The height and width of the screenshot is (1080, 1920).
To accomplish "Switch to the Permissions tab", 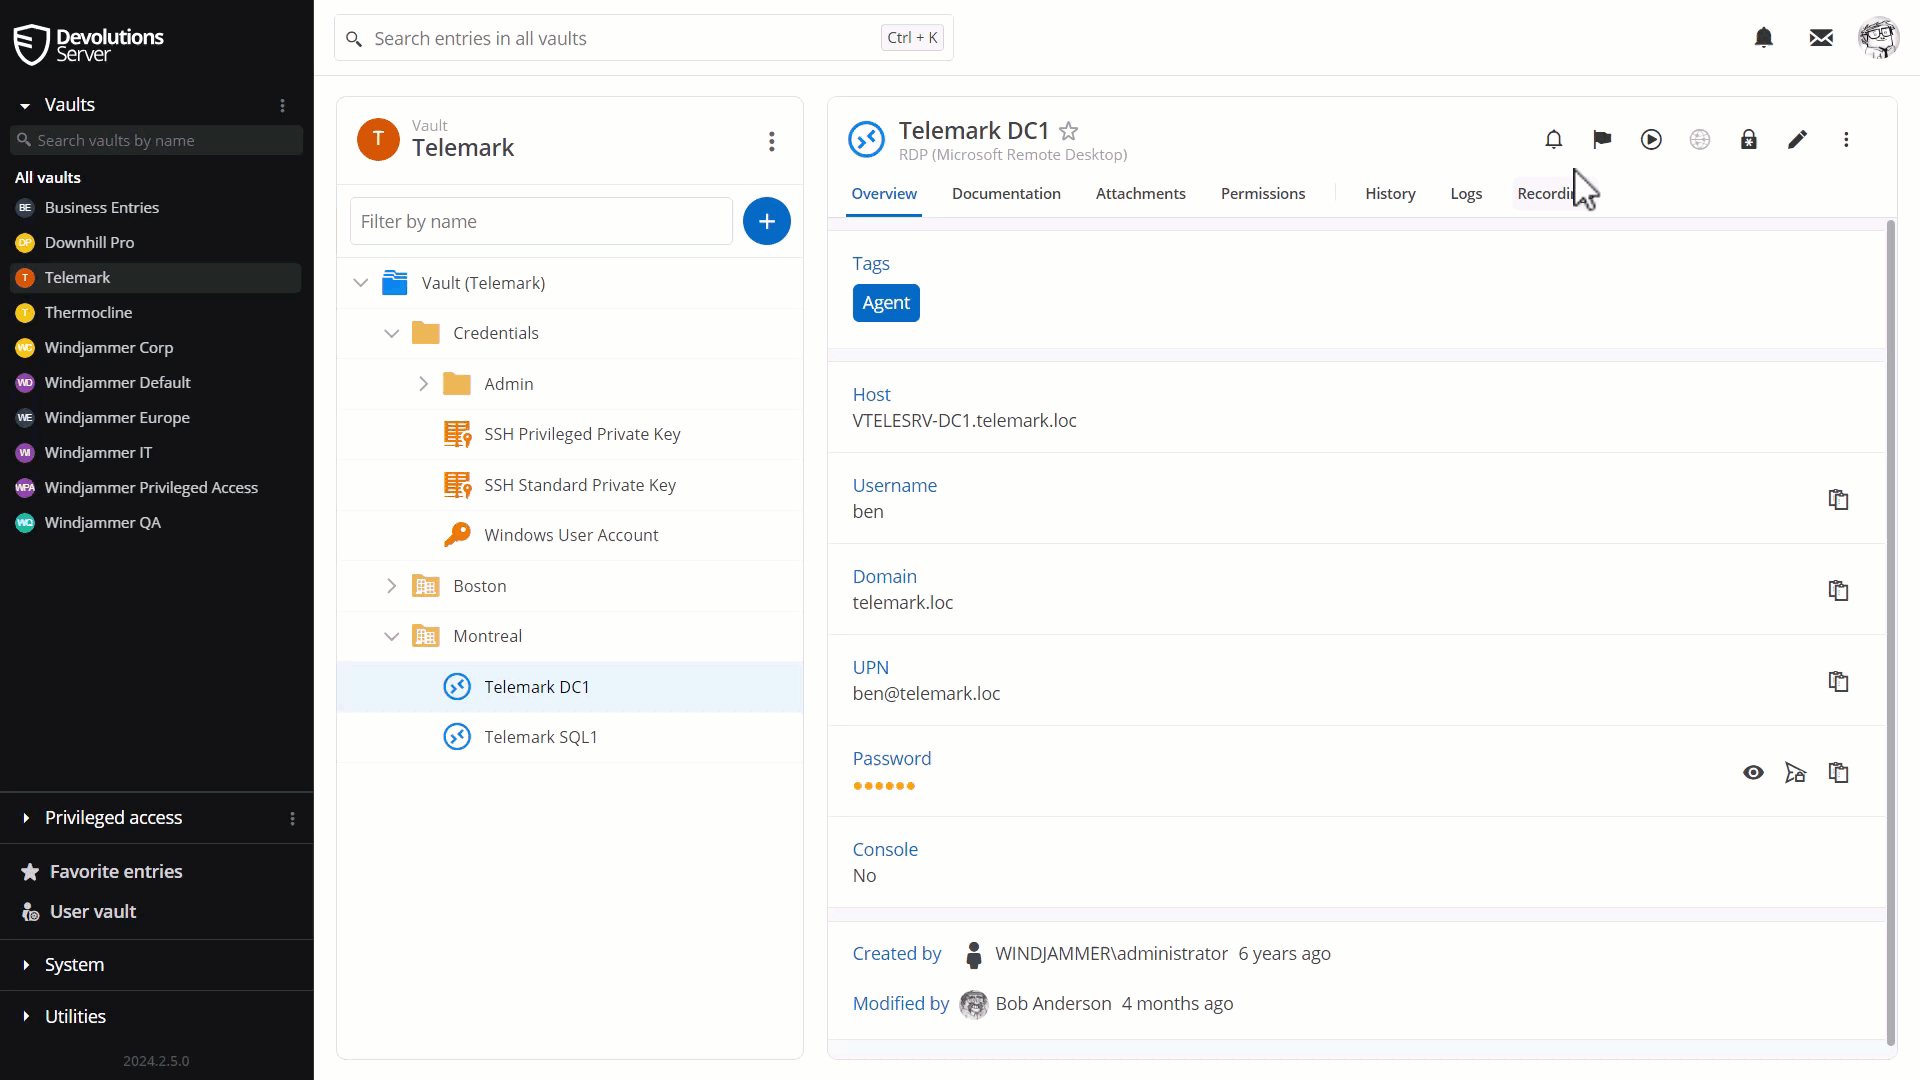I will tap(1262, 193).
